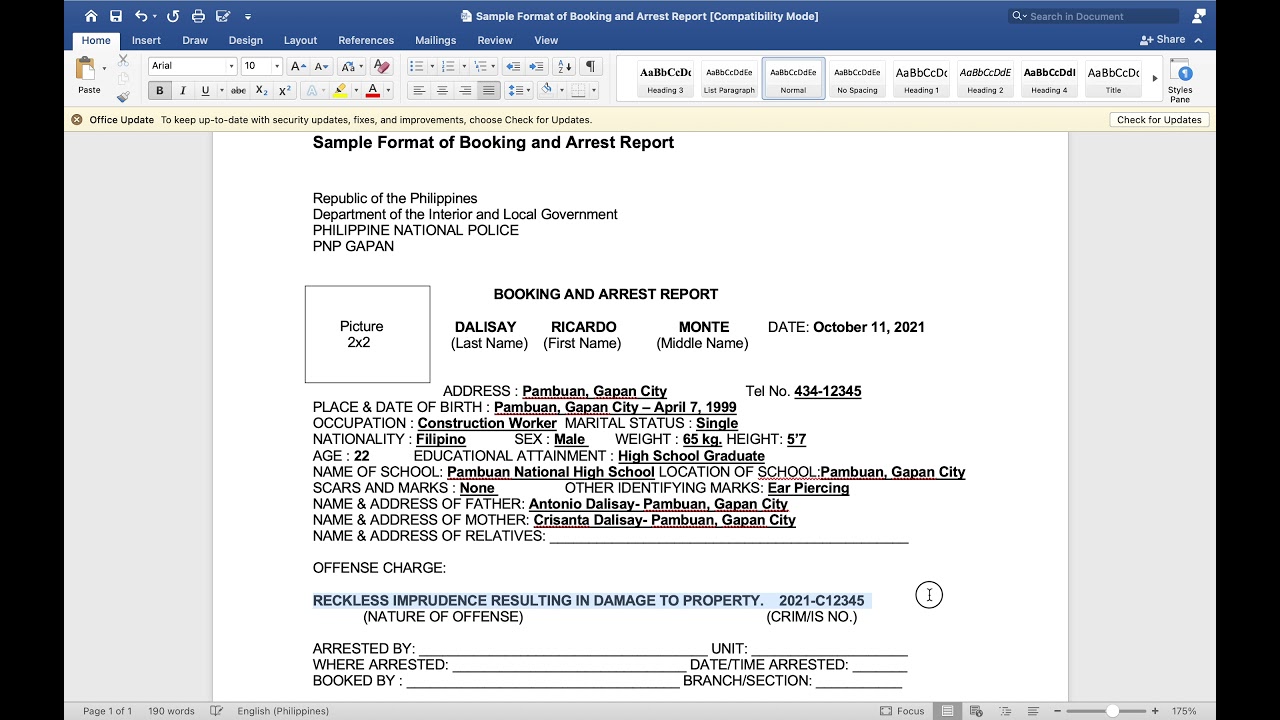
Task: Apply the Title style
Action: pyautogui.click(x=1113, y=79)
